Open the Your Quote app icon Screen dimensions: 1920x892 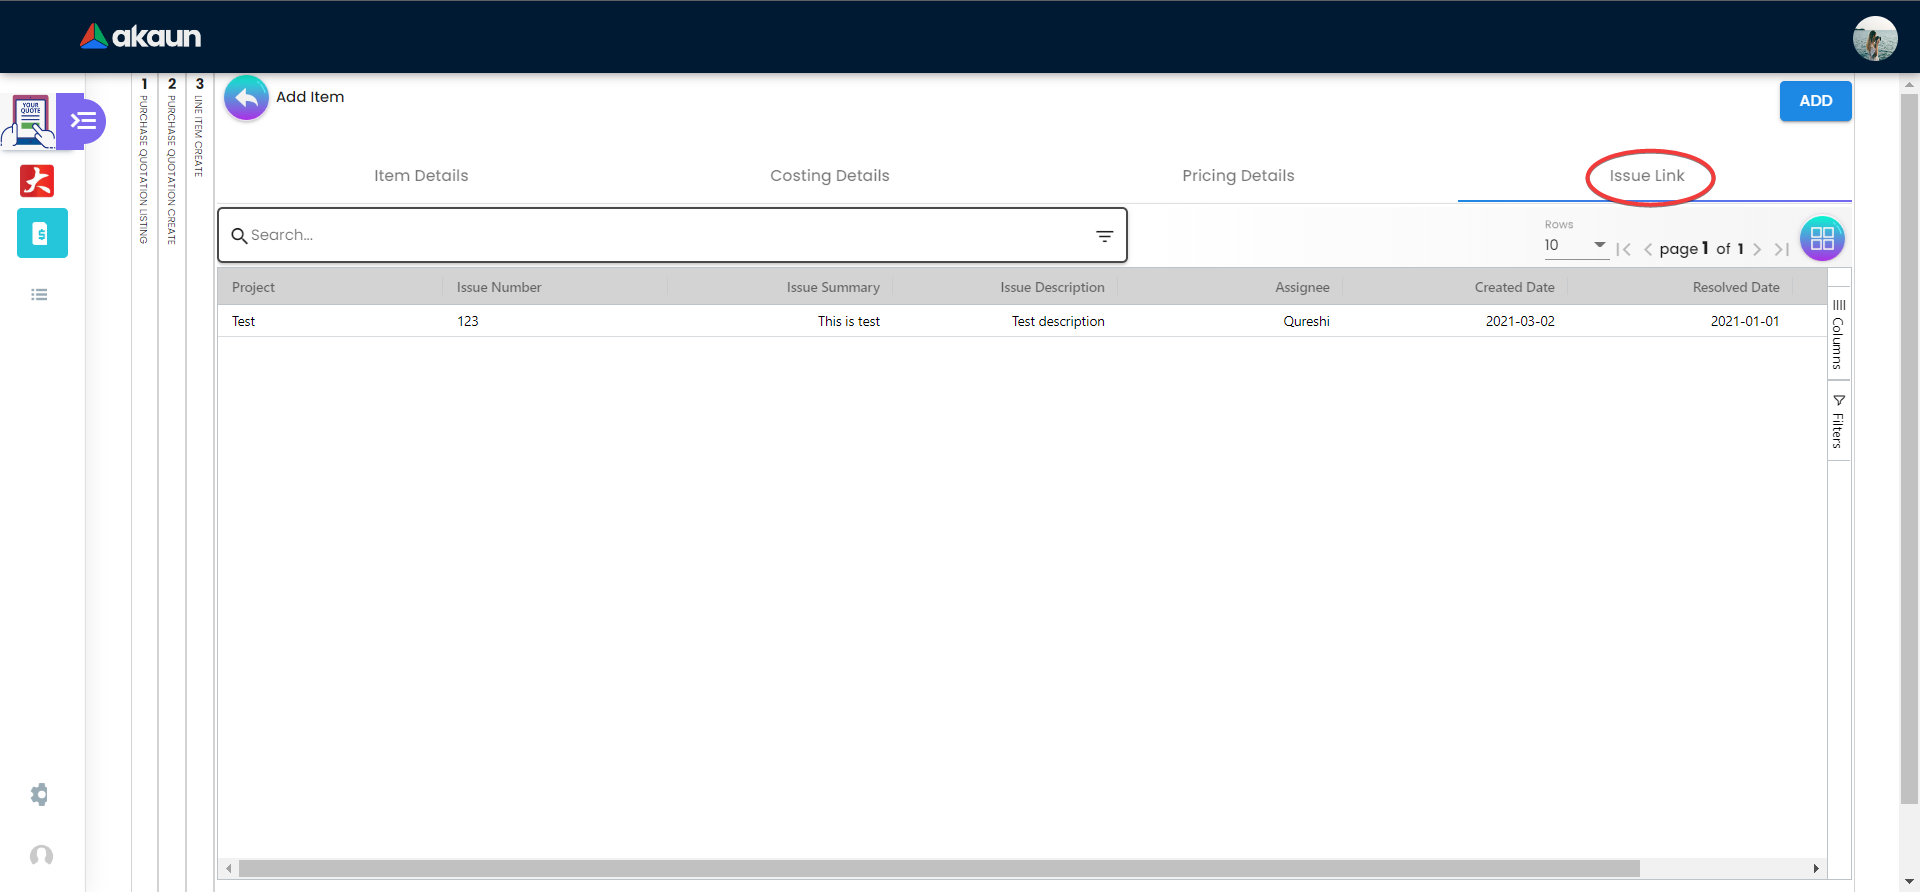[31, 121]
